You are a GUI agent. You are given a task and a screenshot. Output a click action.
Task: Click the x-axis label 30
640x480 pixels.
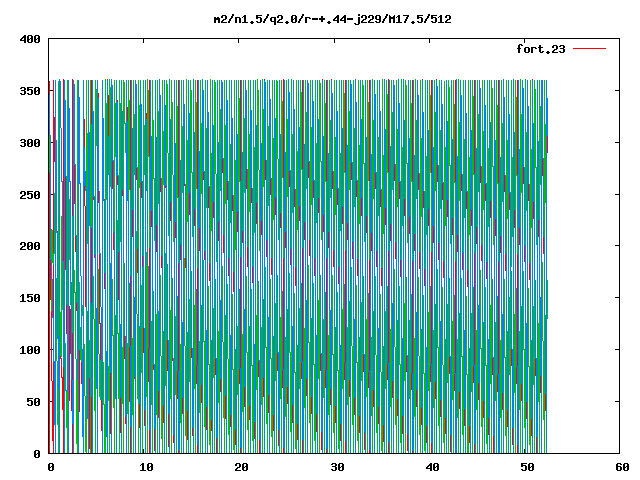click(x=337, y=467)
